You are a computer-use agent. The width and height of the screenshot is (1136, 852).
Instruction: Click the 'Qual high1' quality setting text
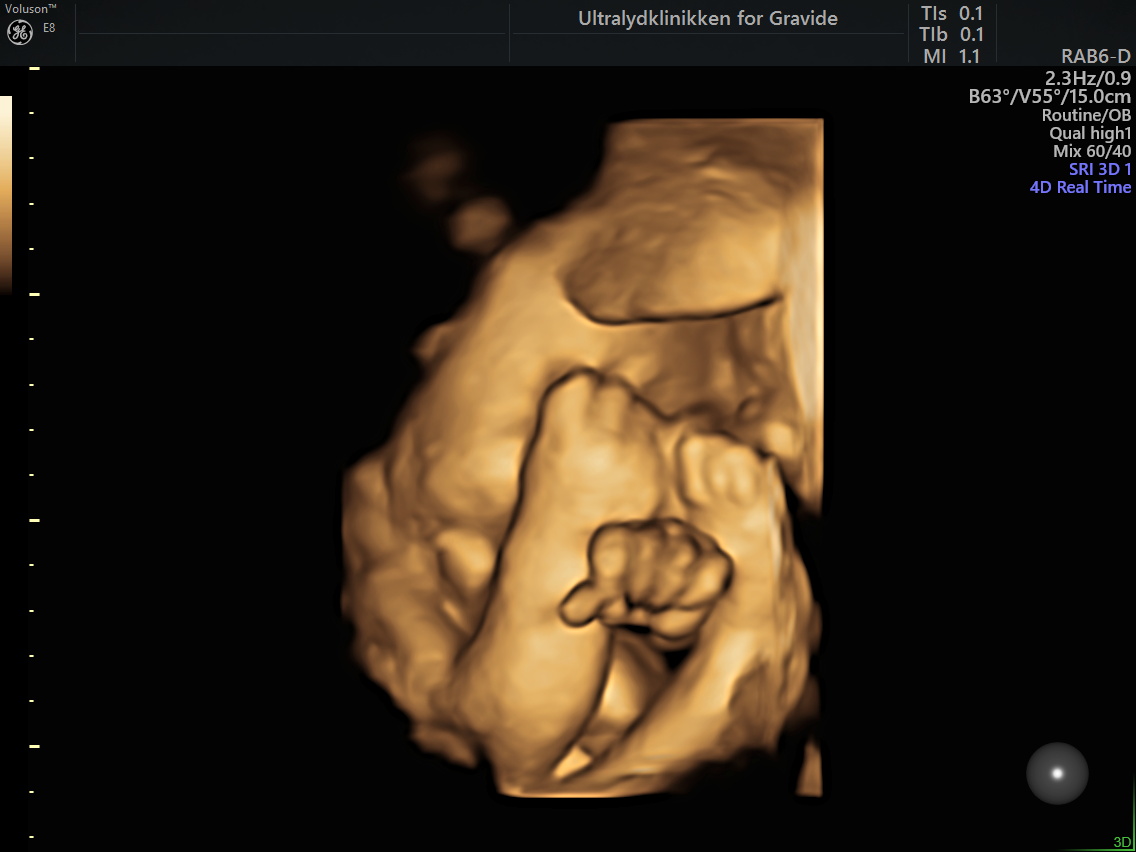click(1090, 133)
